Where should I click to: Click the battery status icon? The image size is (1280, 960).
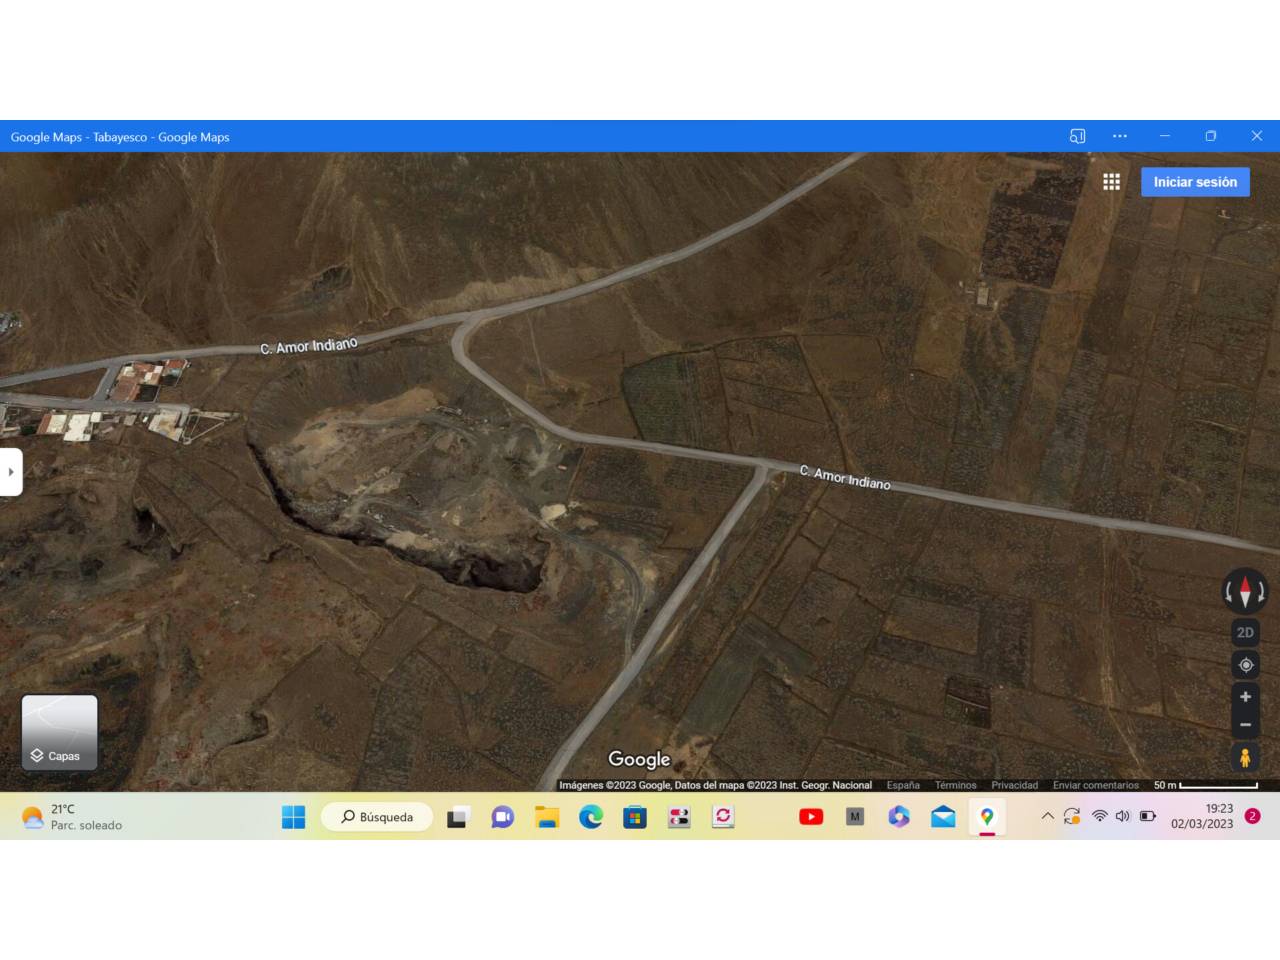click(x=1148, y=816)
